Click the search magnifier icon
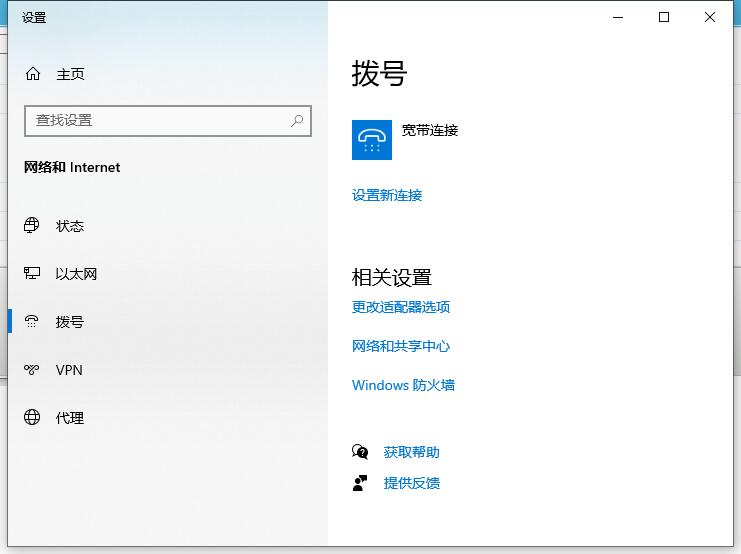The height and width of the screenshot is (554, 741). pos(297,121)
